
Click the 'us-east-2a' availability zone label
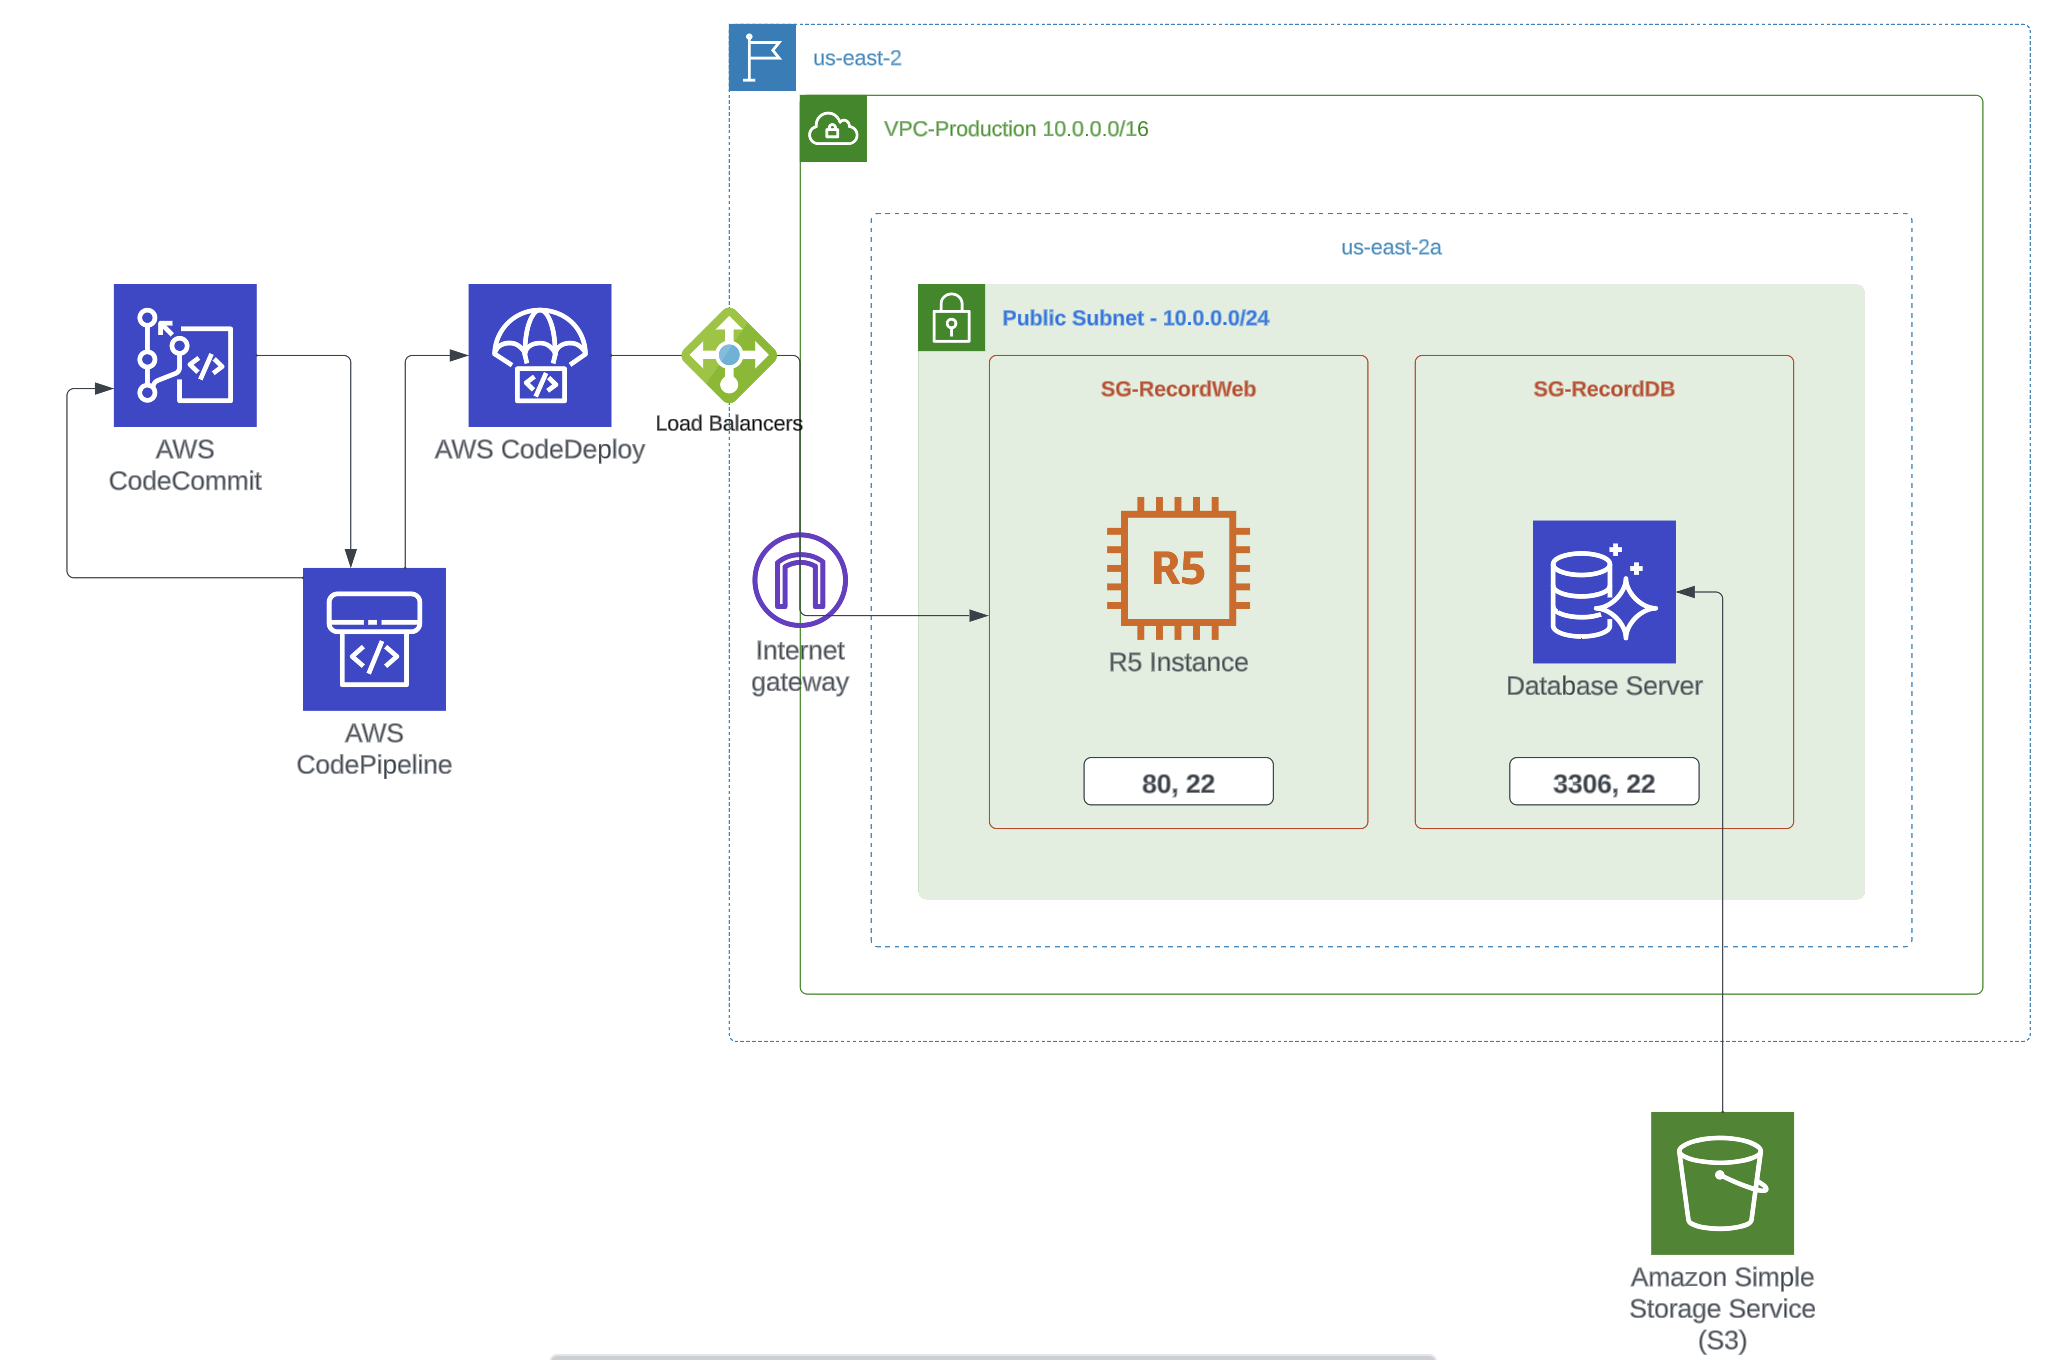pyautogui.click(x=1391, y=247)
